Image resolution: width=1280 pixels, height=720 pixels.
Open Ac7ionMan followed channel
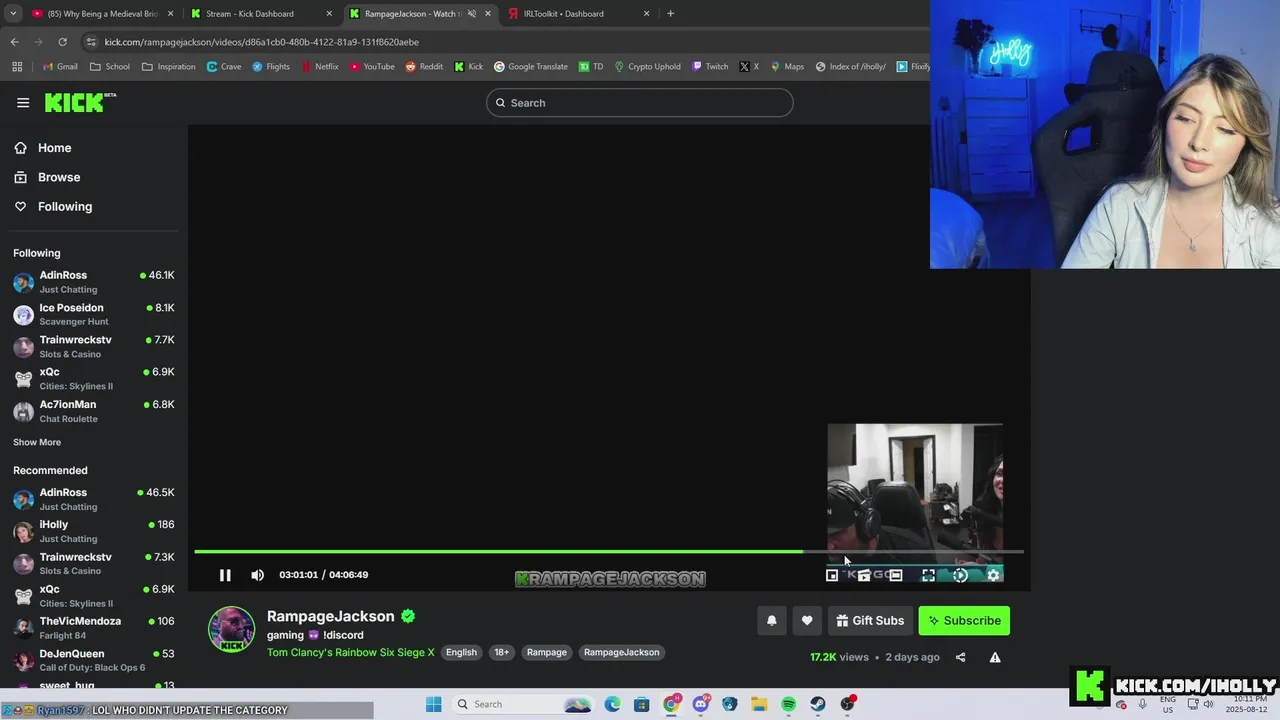pyautogui.click(x=94, y=411)
